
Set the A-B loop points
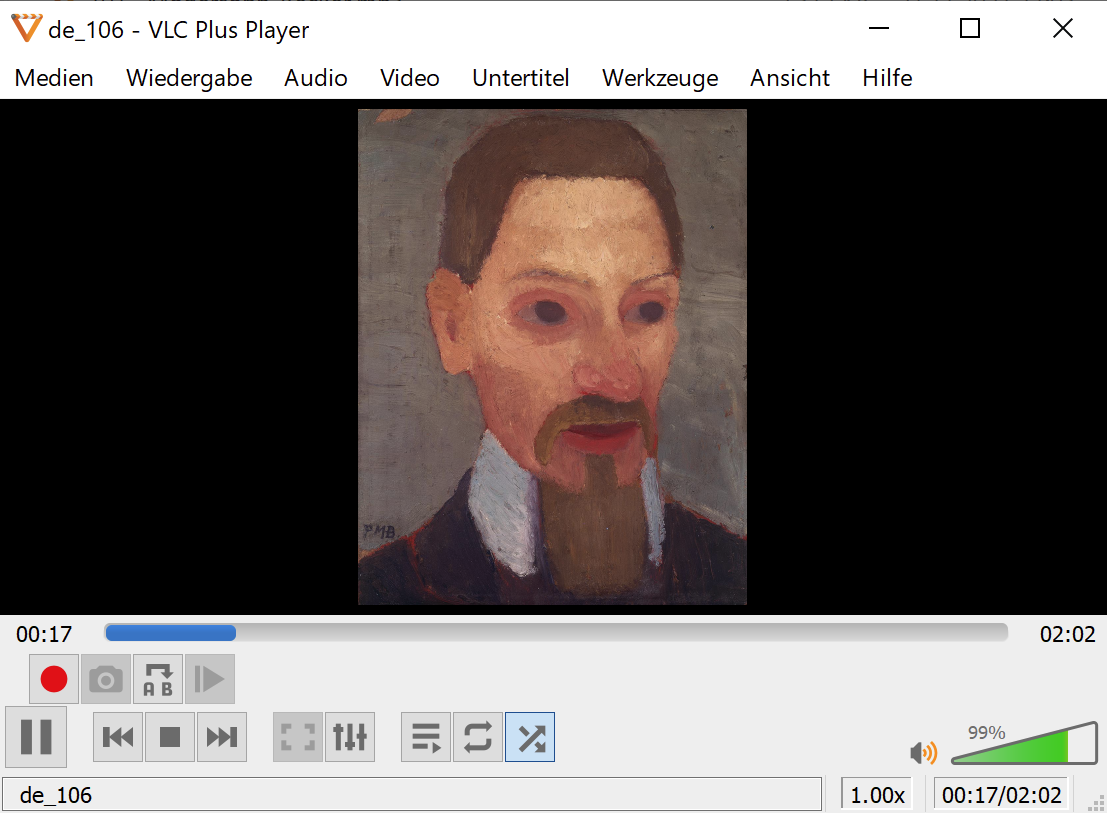point(158,680)
